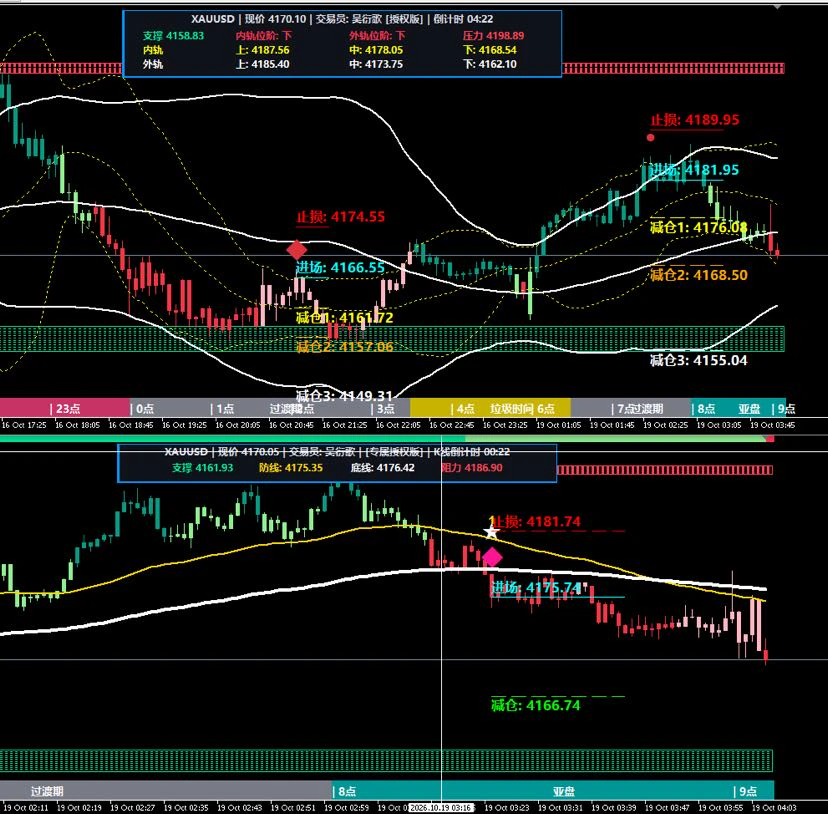Click the 支撑 4158.83 support value
Screen dimensions: 828x814
coord(173,35)
